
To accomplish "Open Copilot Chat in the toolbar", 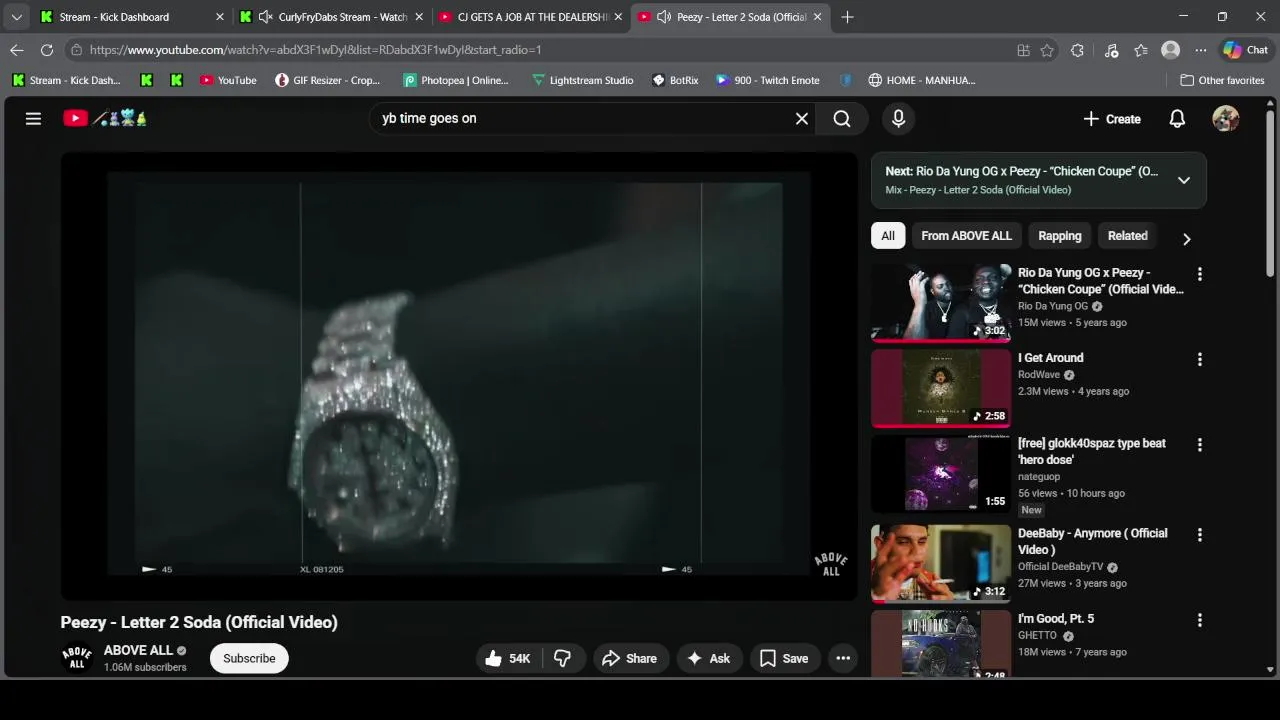I will [x=1246, y=50].
